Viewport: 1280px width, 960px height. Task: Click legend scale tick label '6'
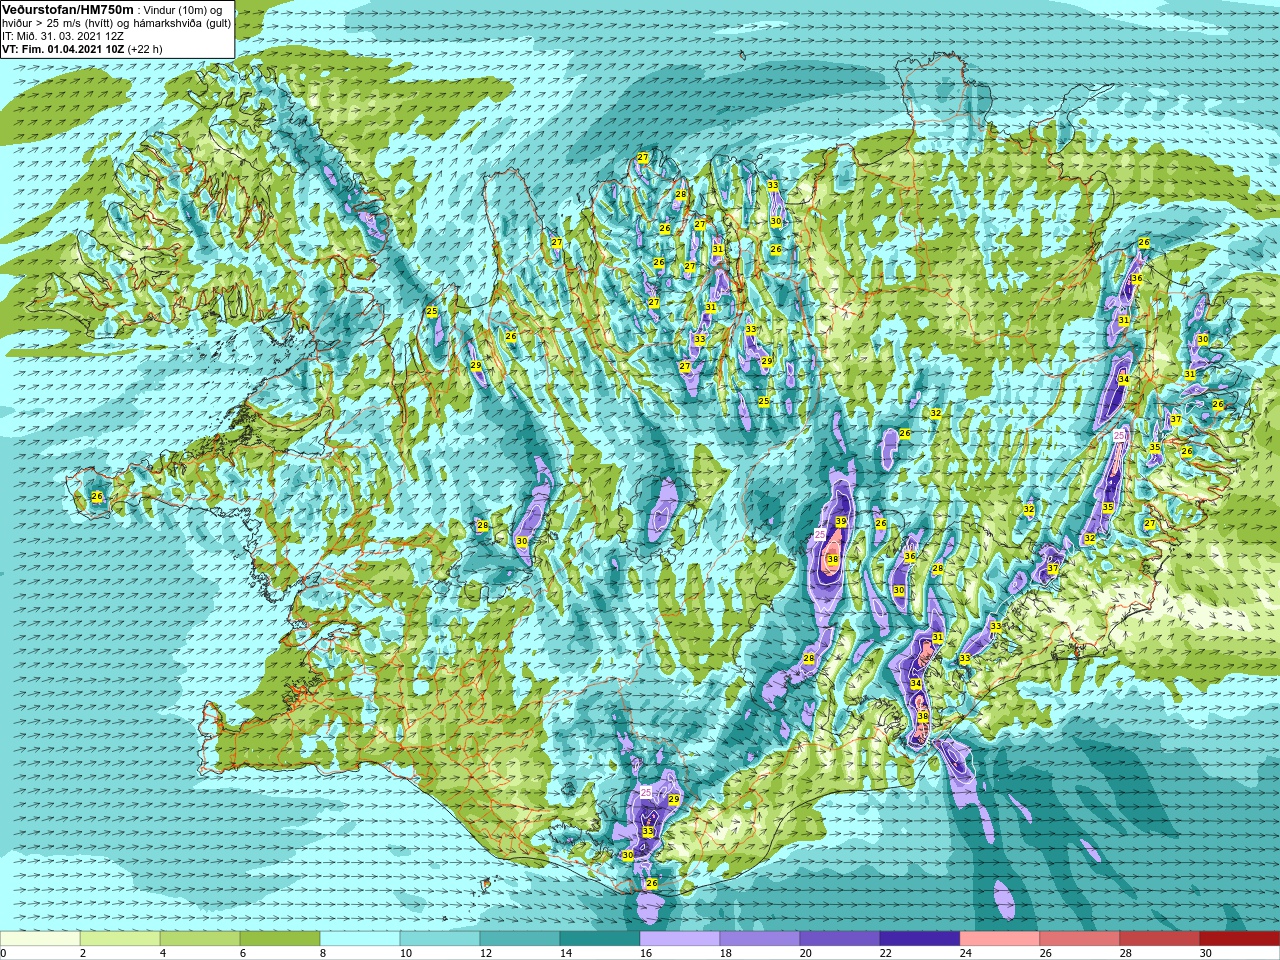click(x=243, y=953)
